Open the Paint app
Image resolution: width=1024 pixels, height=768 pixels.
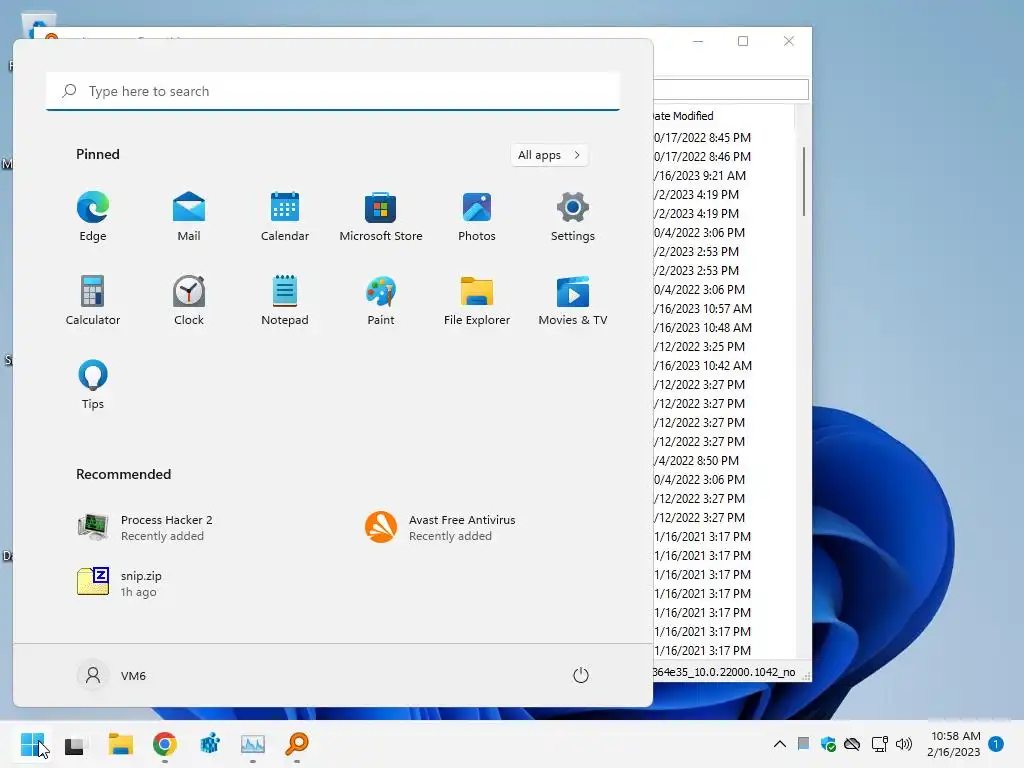[x=381, y=300]
